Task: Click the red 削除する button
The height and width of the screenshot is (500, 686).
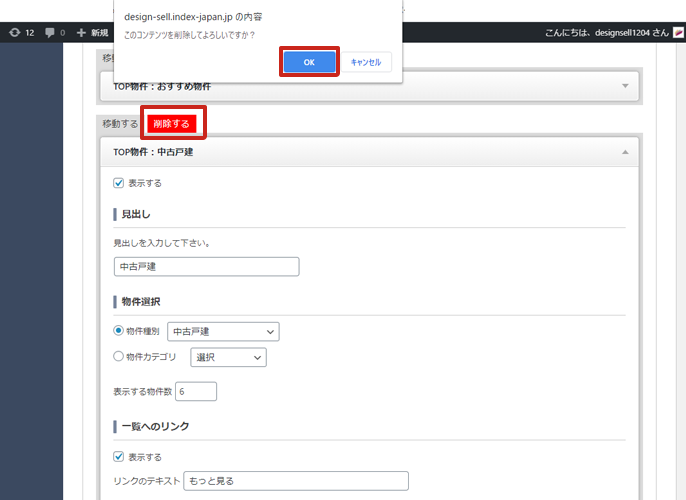Action: (172, 124)
